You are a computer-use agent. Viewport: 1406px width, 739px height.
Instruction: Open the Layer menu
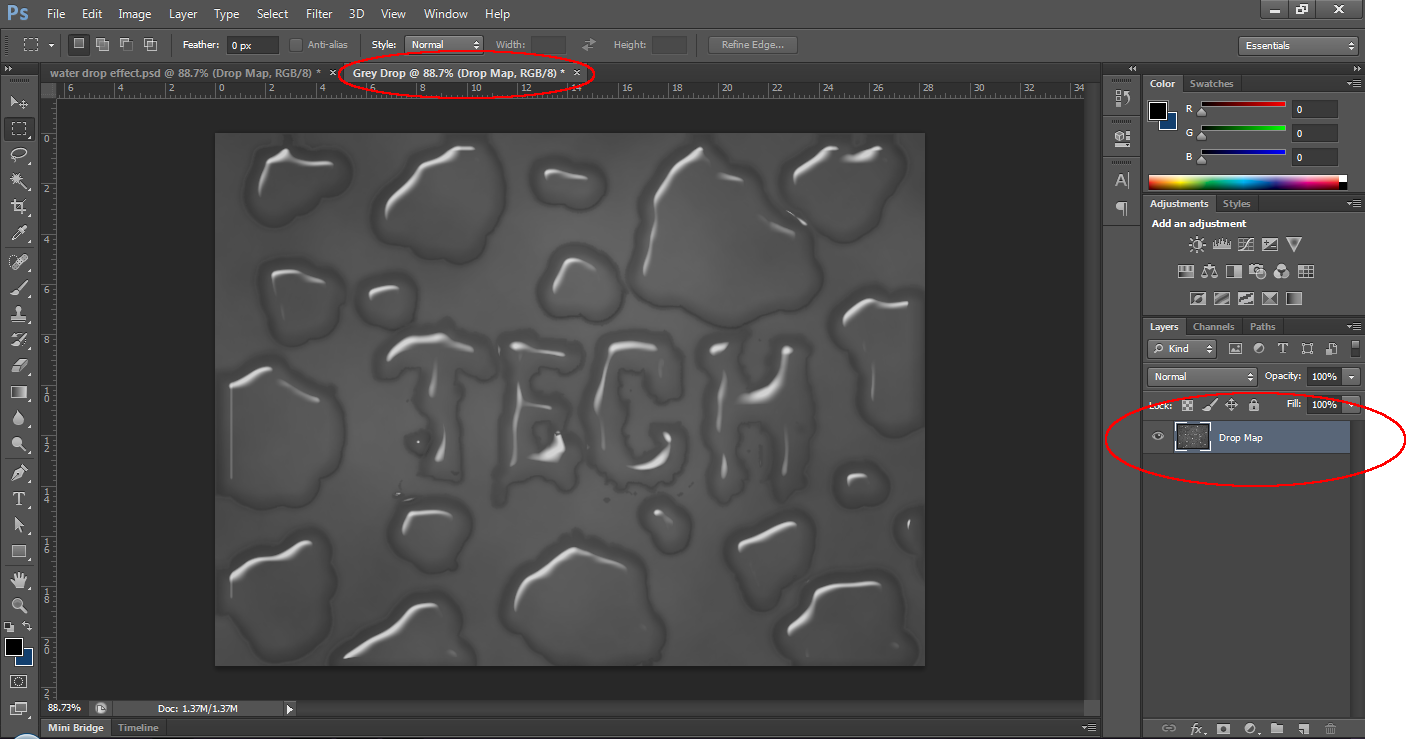183,14
